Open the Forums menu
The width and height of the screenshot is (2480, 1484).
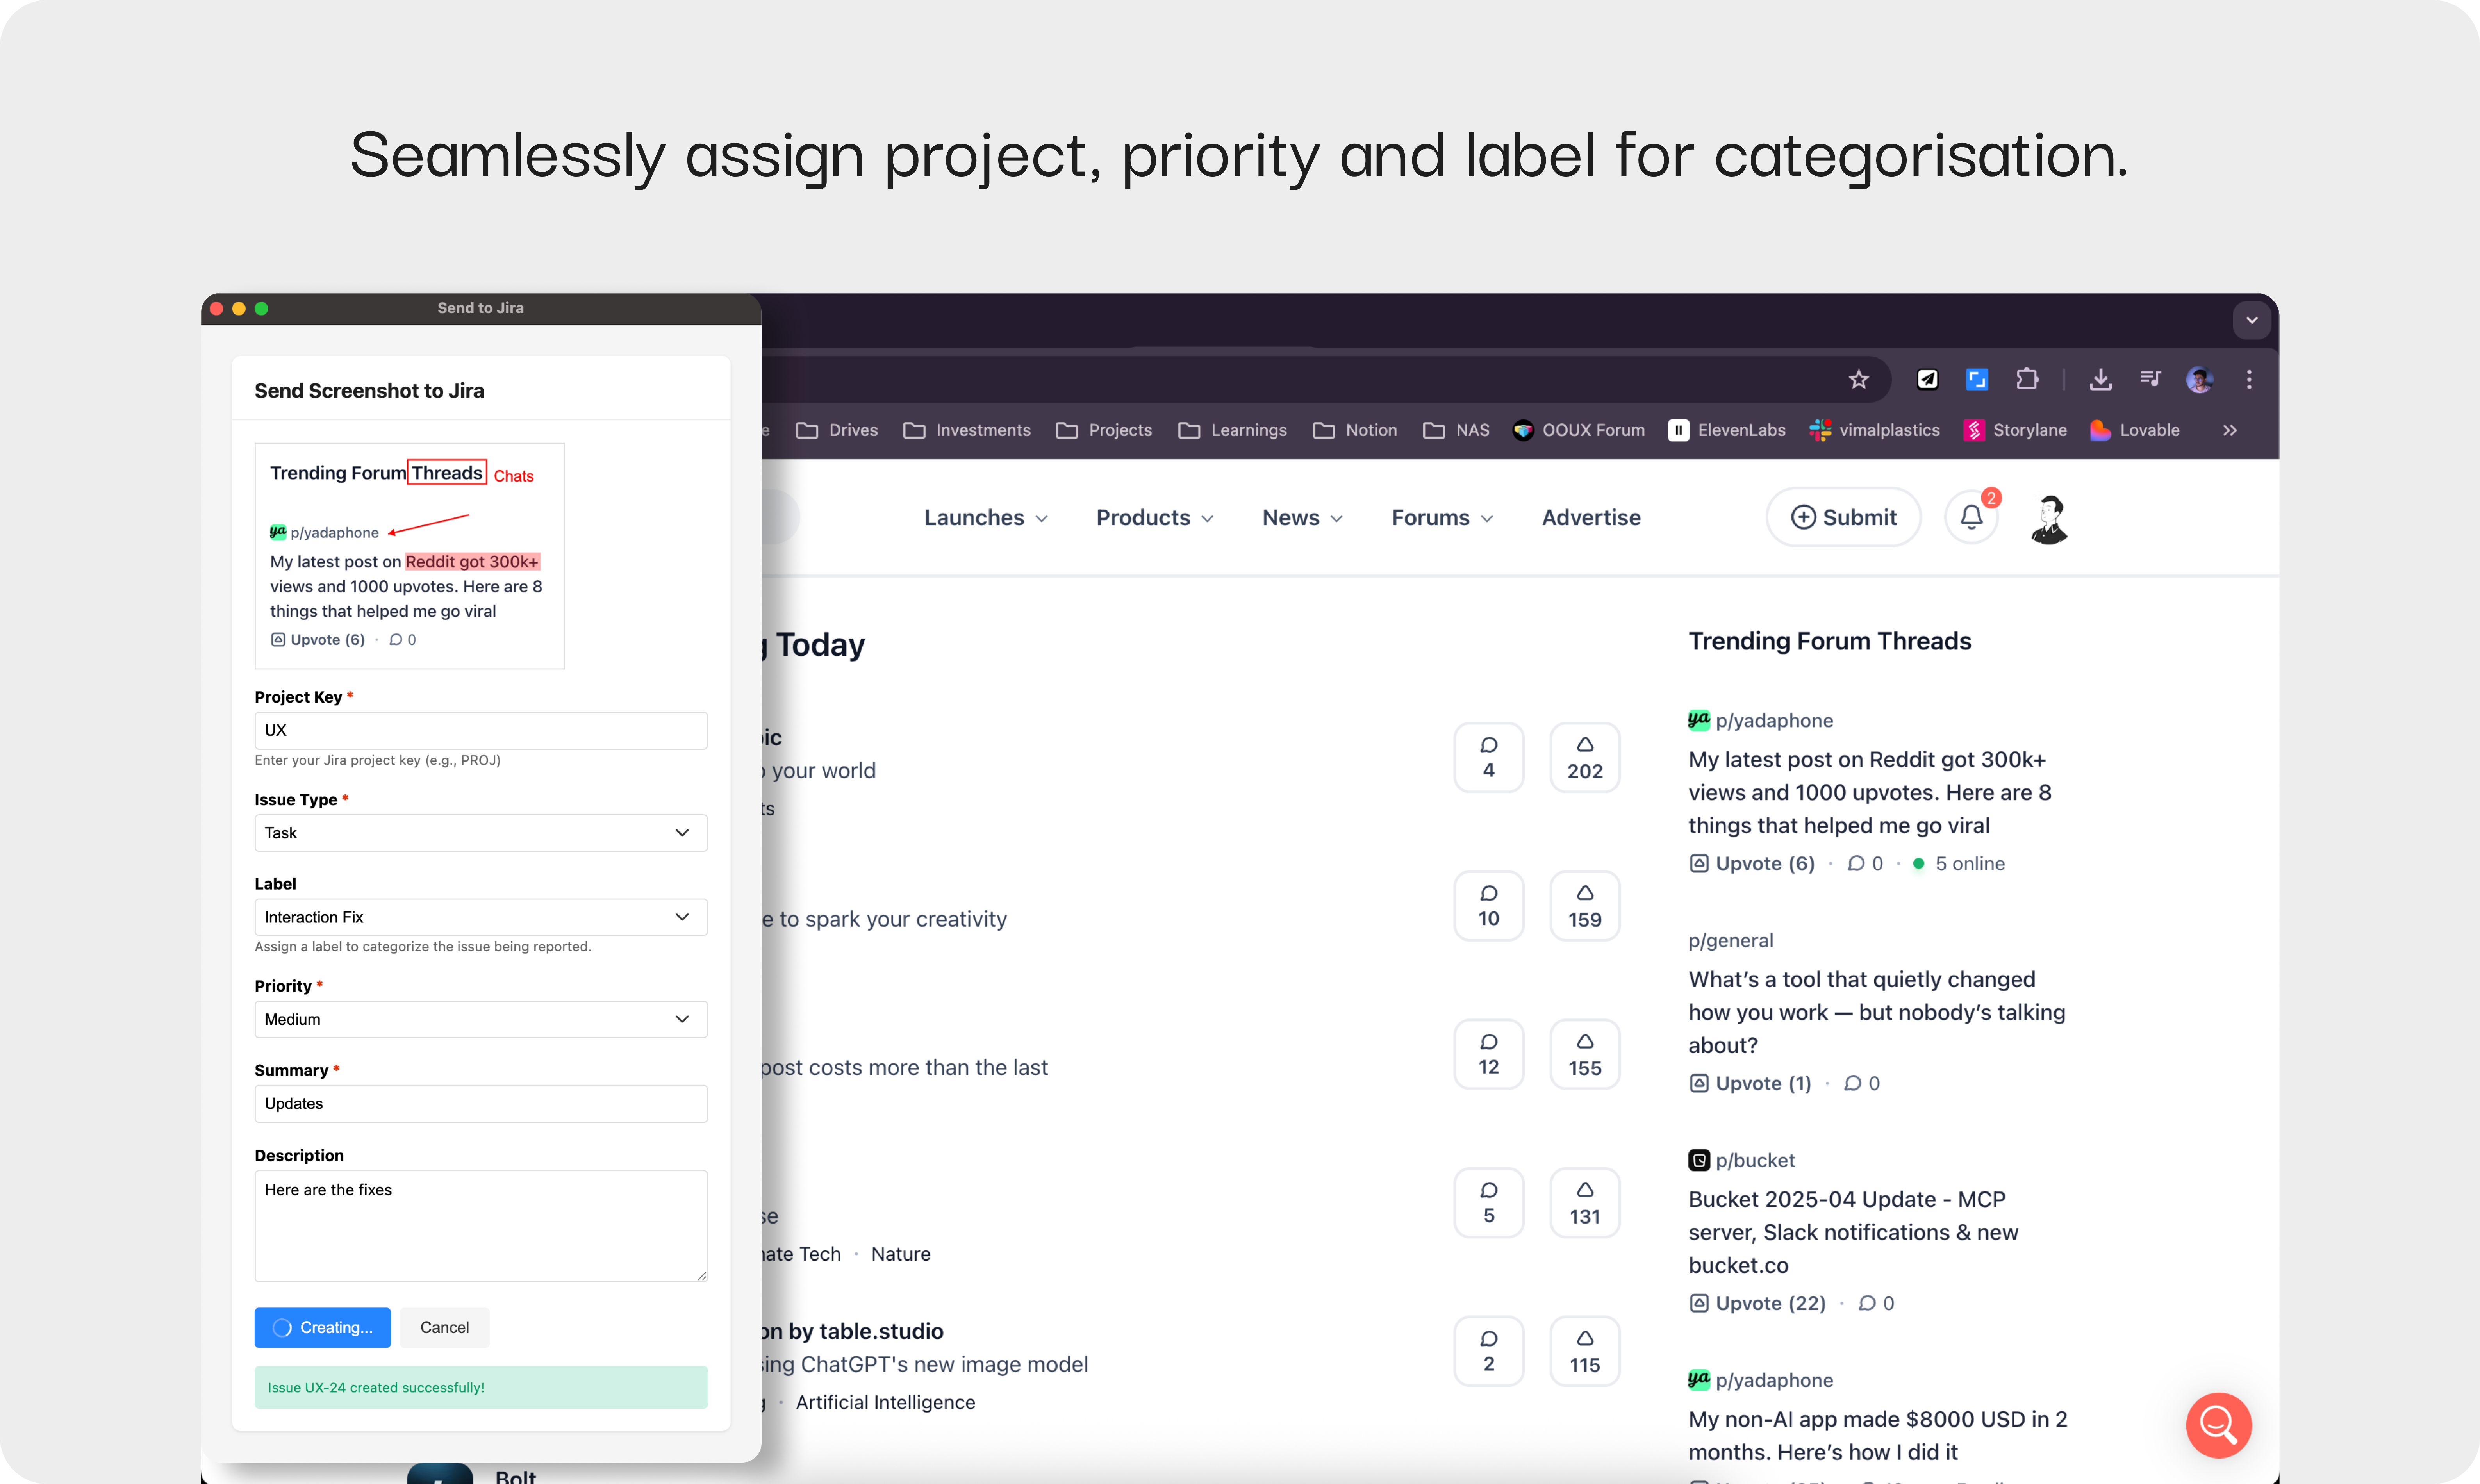[x=1442, y=518]
